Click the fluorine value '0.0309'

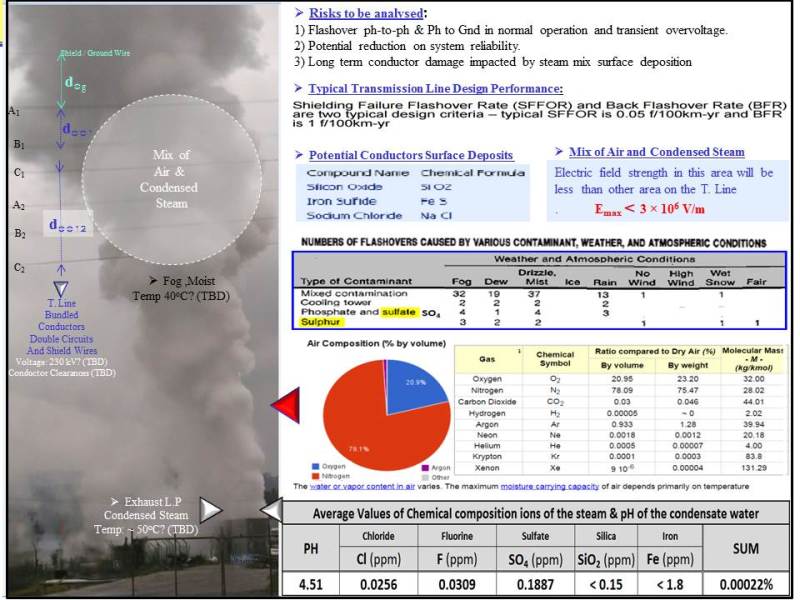point(457,584)
